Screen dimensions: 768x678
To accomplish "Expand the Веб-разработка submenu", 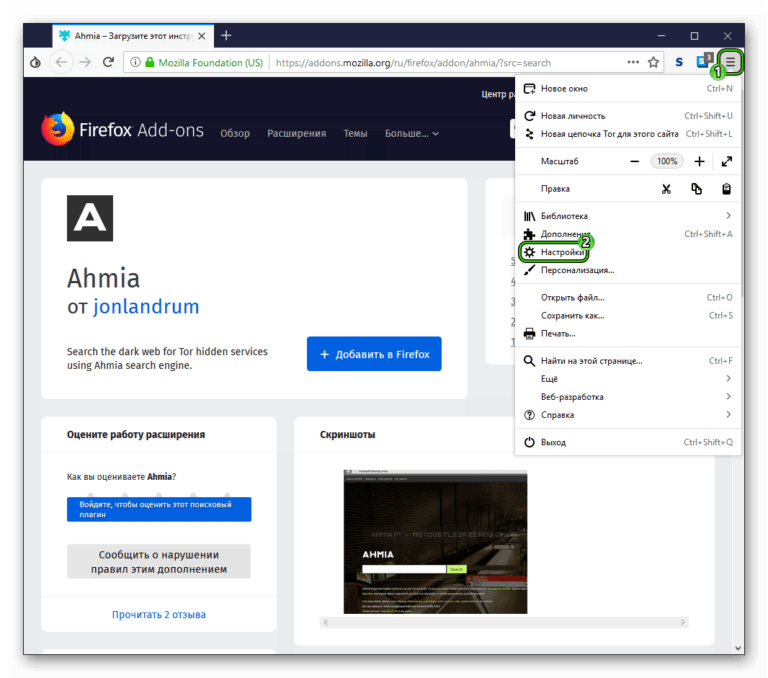I will tap(628, 397).
